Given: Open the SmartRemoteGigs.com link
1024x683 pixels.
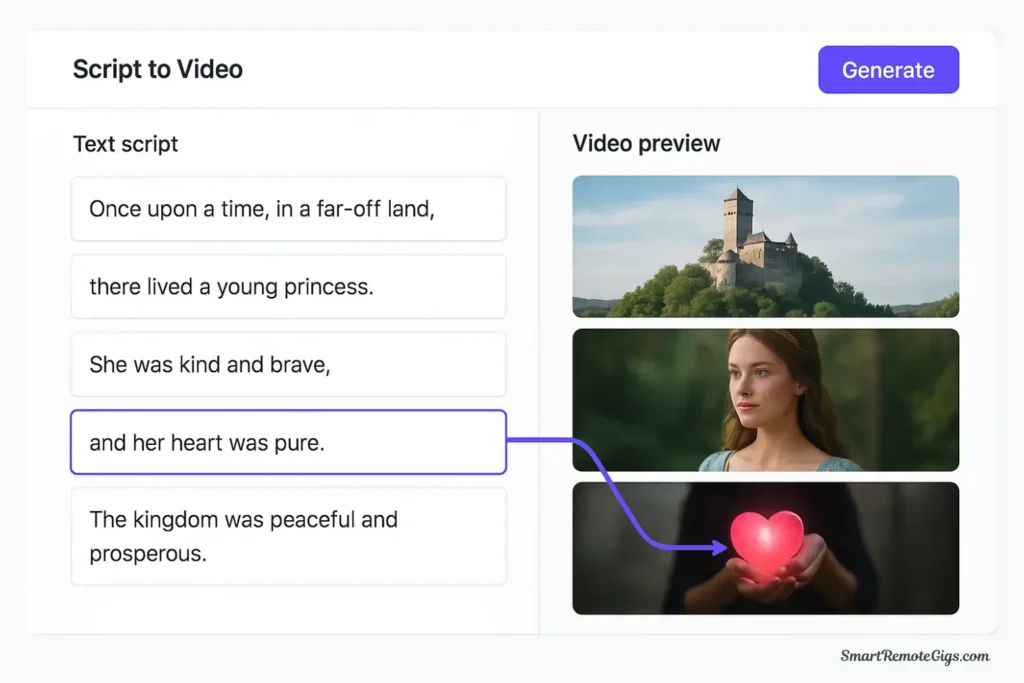Looking at the screenshot, I should 913,656.
